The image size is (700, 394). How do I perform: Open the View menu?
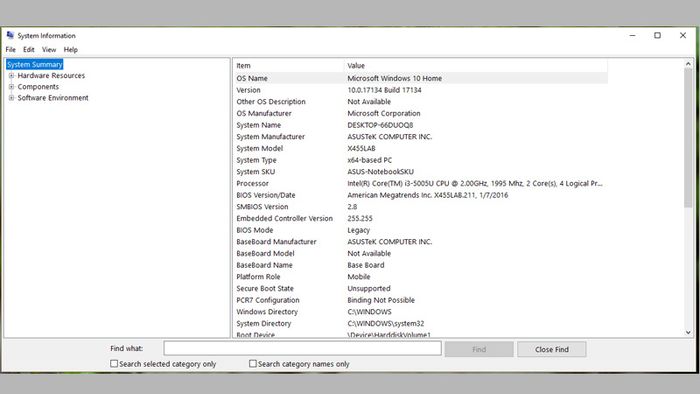pos(49,50)
